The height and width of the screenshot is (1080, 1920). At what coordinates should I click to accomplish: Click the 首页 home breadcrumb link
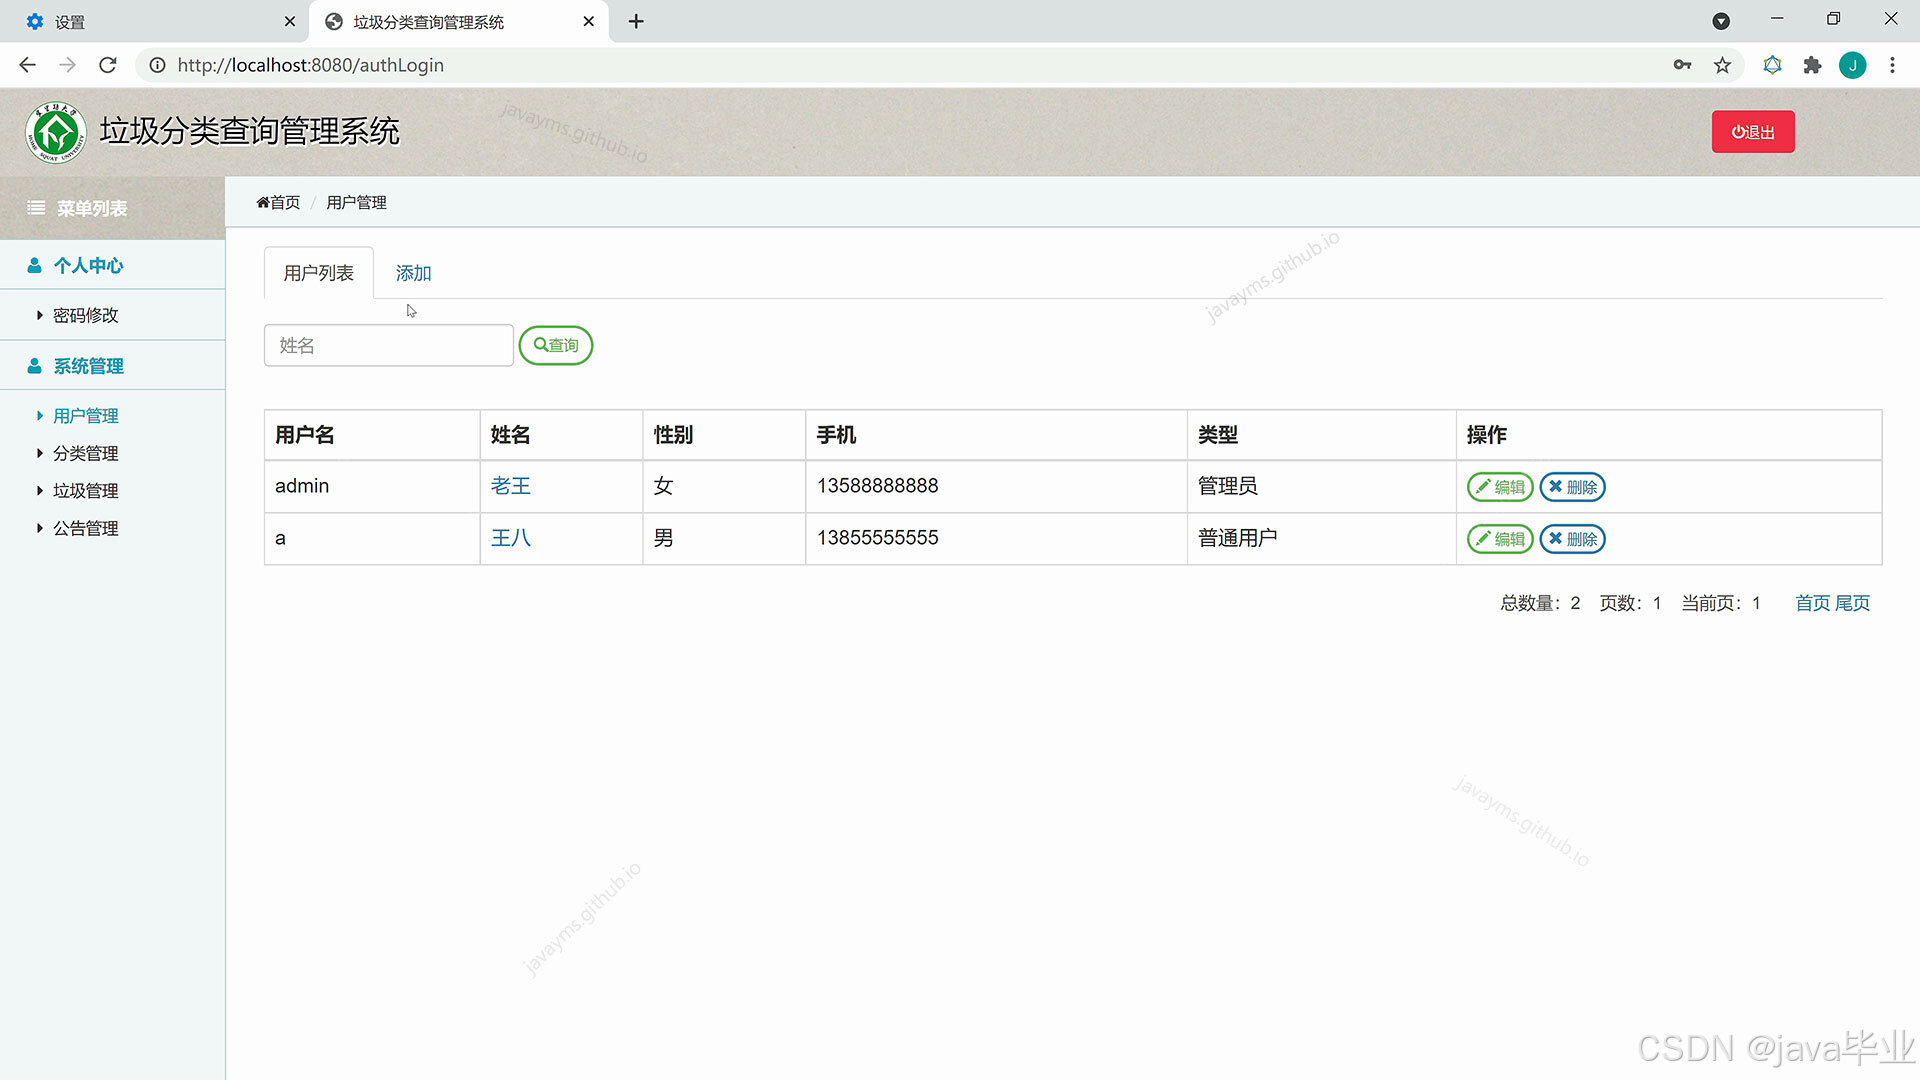click(x=278, y=202)
